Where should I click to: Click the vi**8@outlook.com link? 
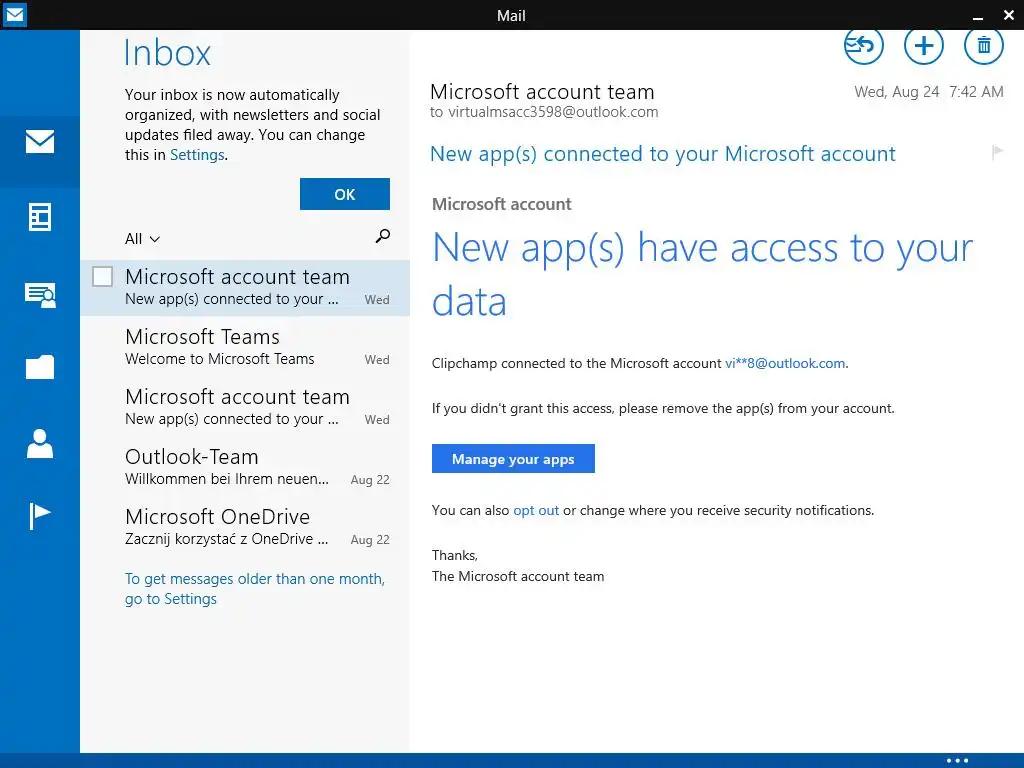(x=785, y=363)
